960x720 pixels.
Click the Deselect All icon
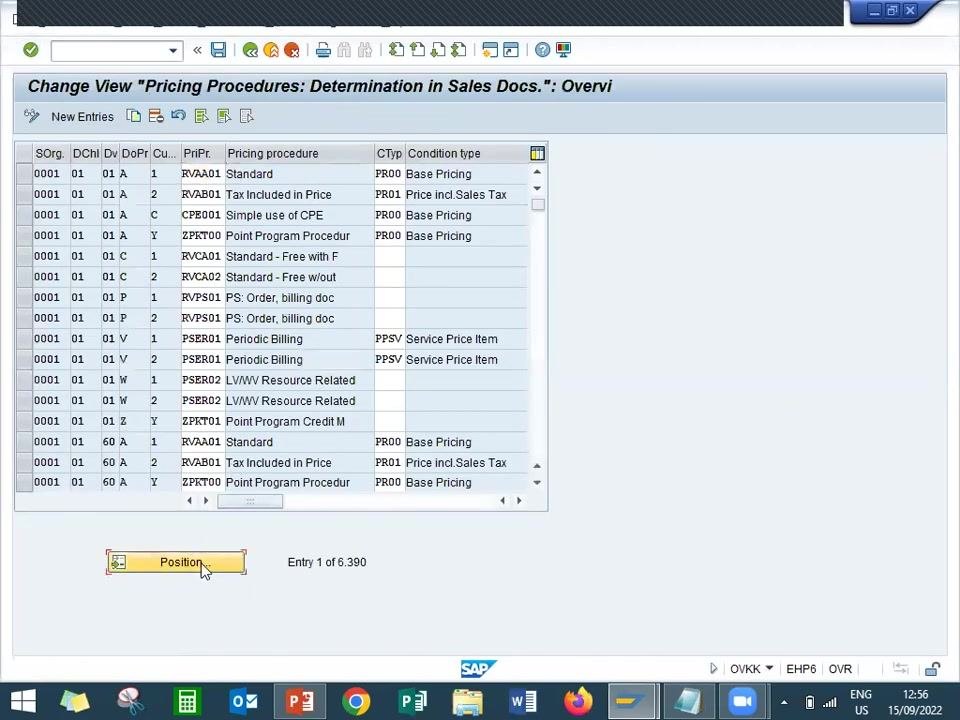[x=246, y=116]
